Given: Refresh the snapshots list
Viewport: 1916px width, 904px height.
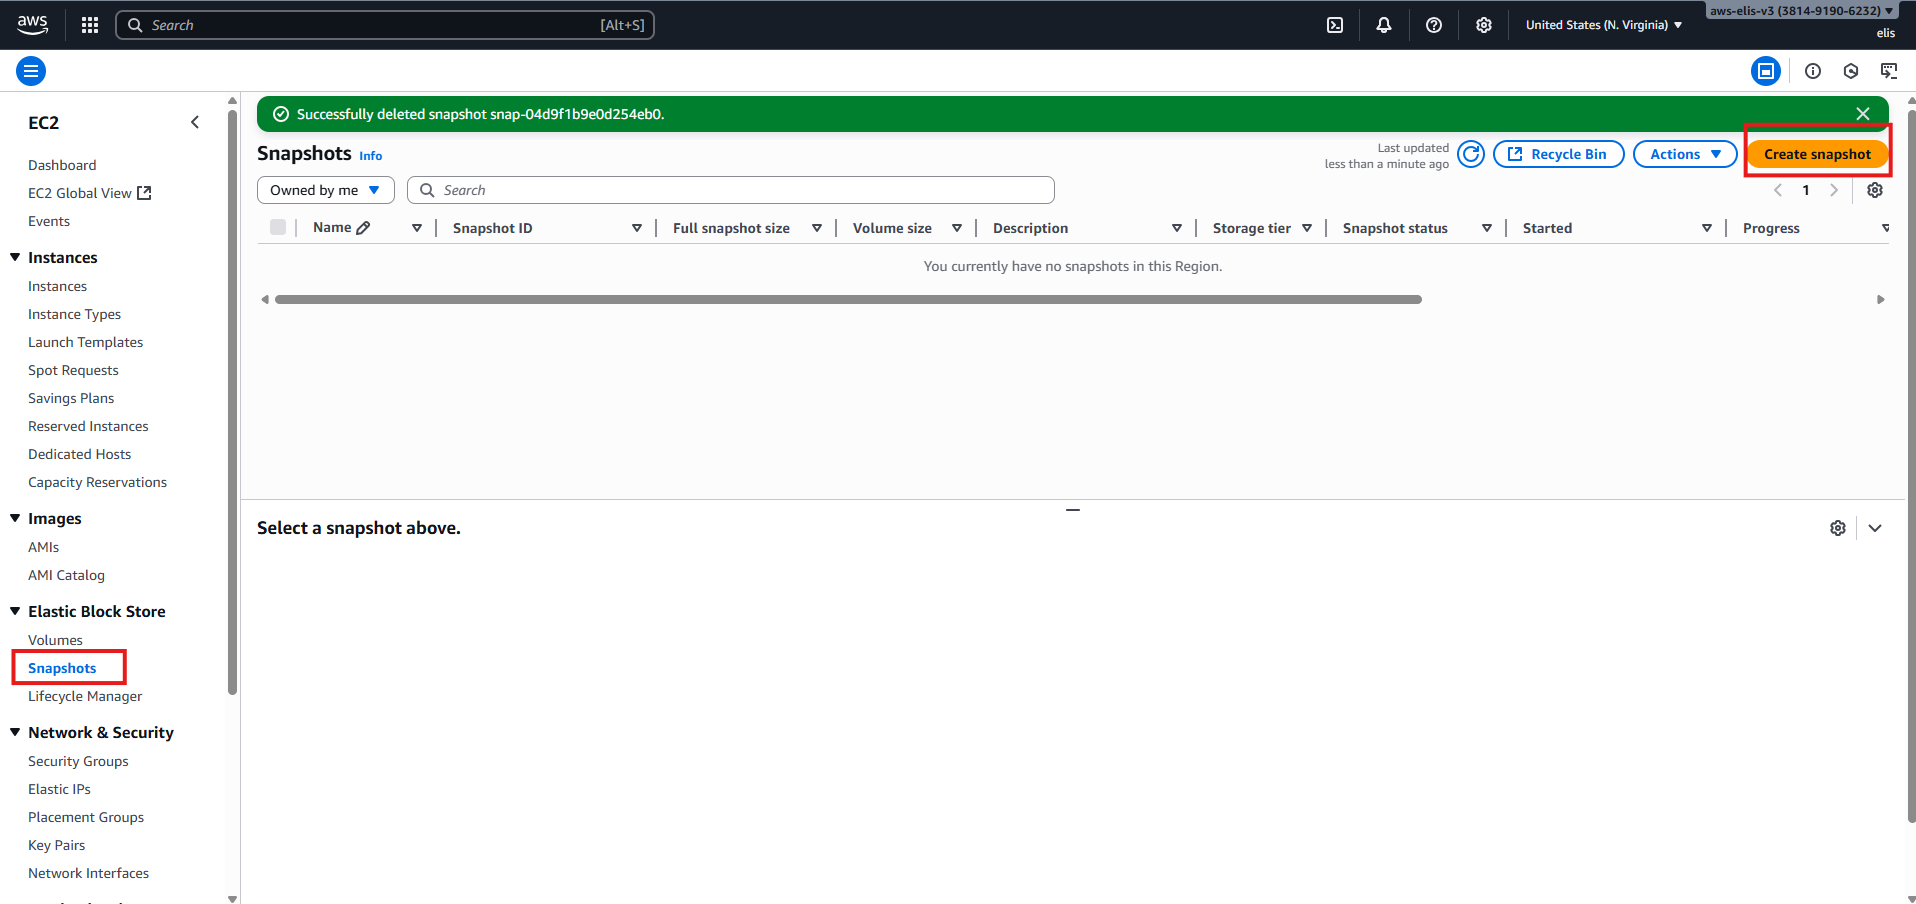Looking at the screenshot, I should click(1471, 154).
